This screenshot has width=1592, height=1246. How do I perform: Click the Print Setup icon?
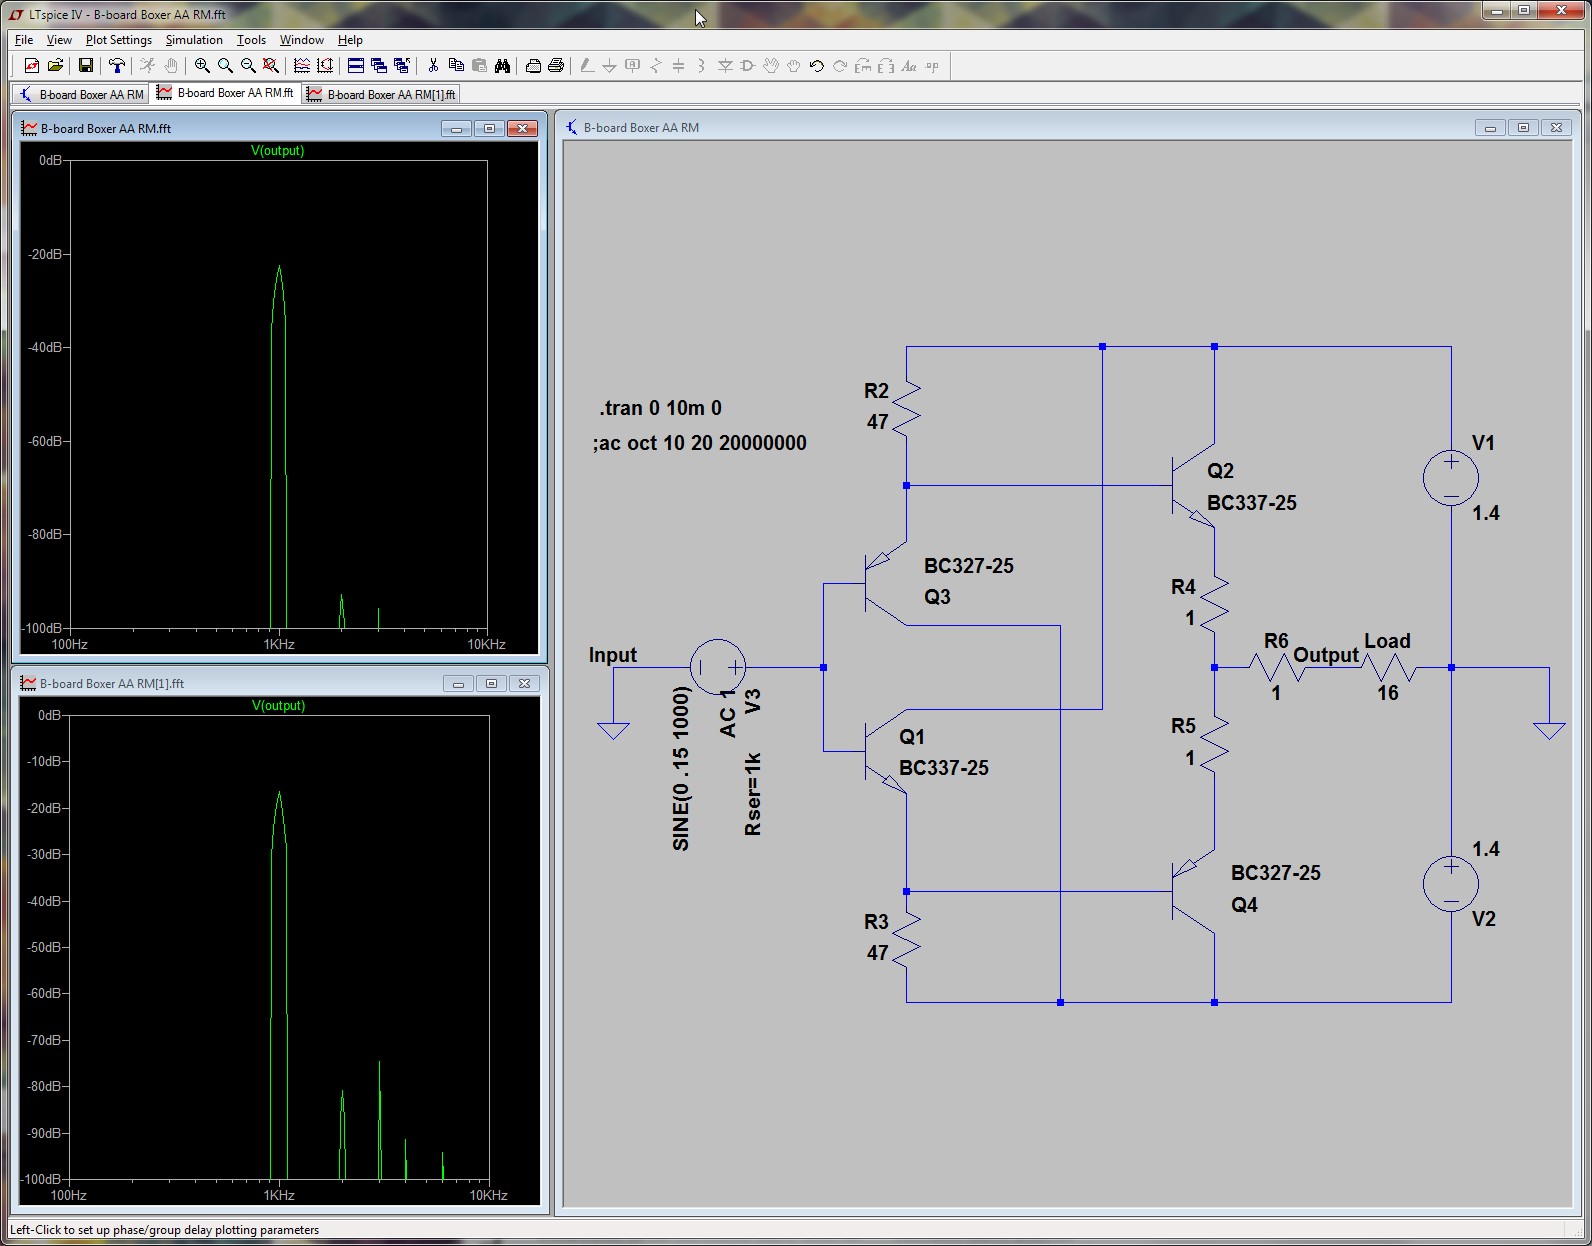[x=533, y=66]
